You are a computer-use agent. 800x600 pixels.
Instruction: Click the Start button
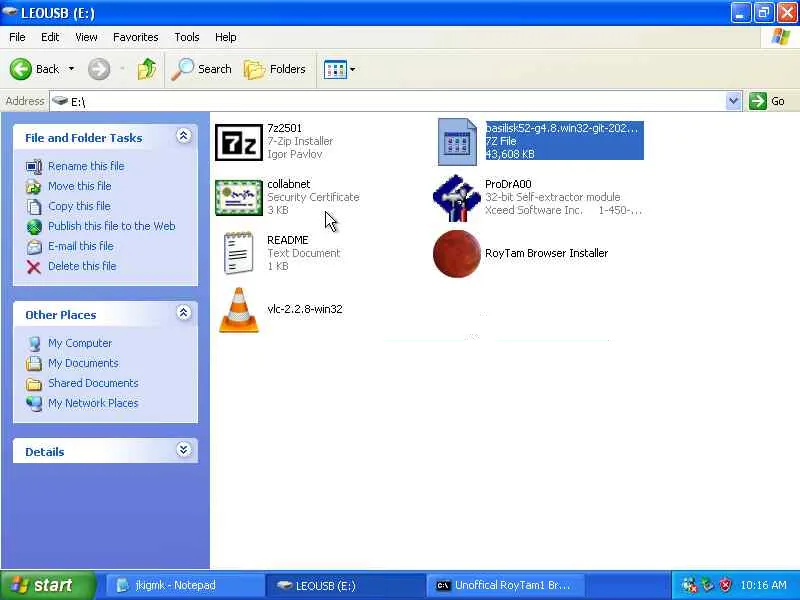(x=48, y=585)
